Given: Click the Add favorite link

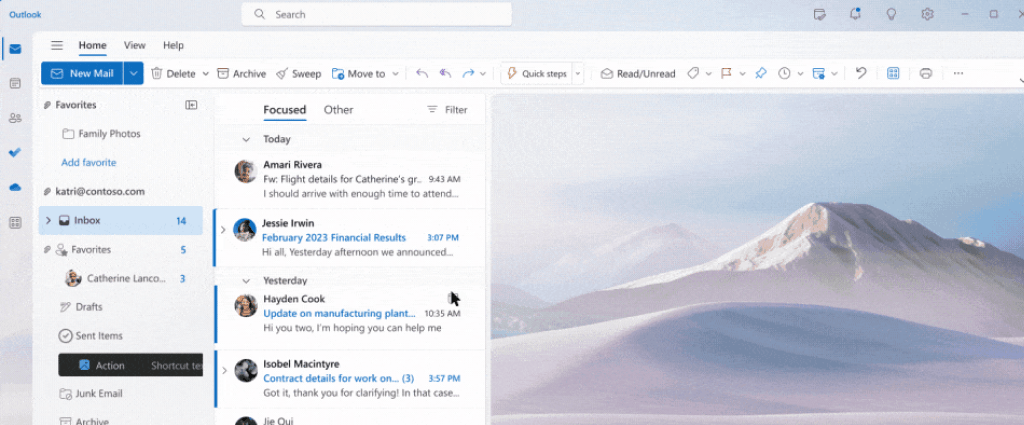Looking at the screenshot, I should click(x=89, y=163).
